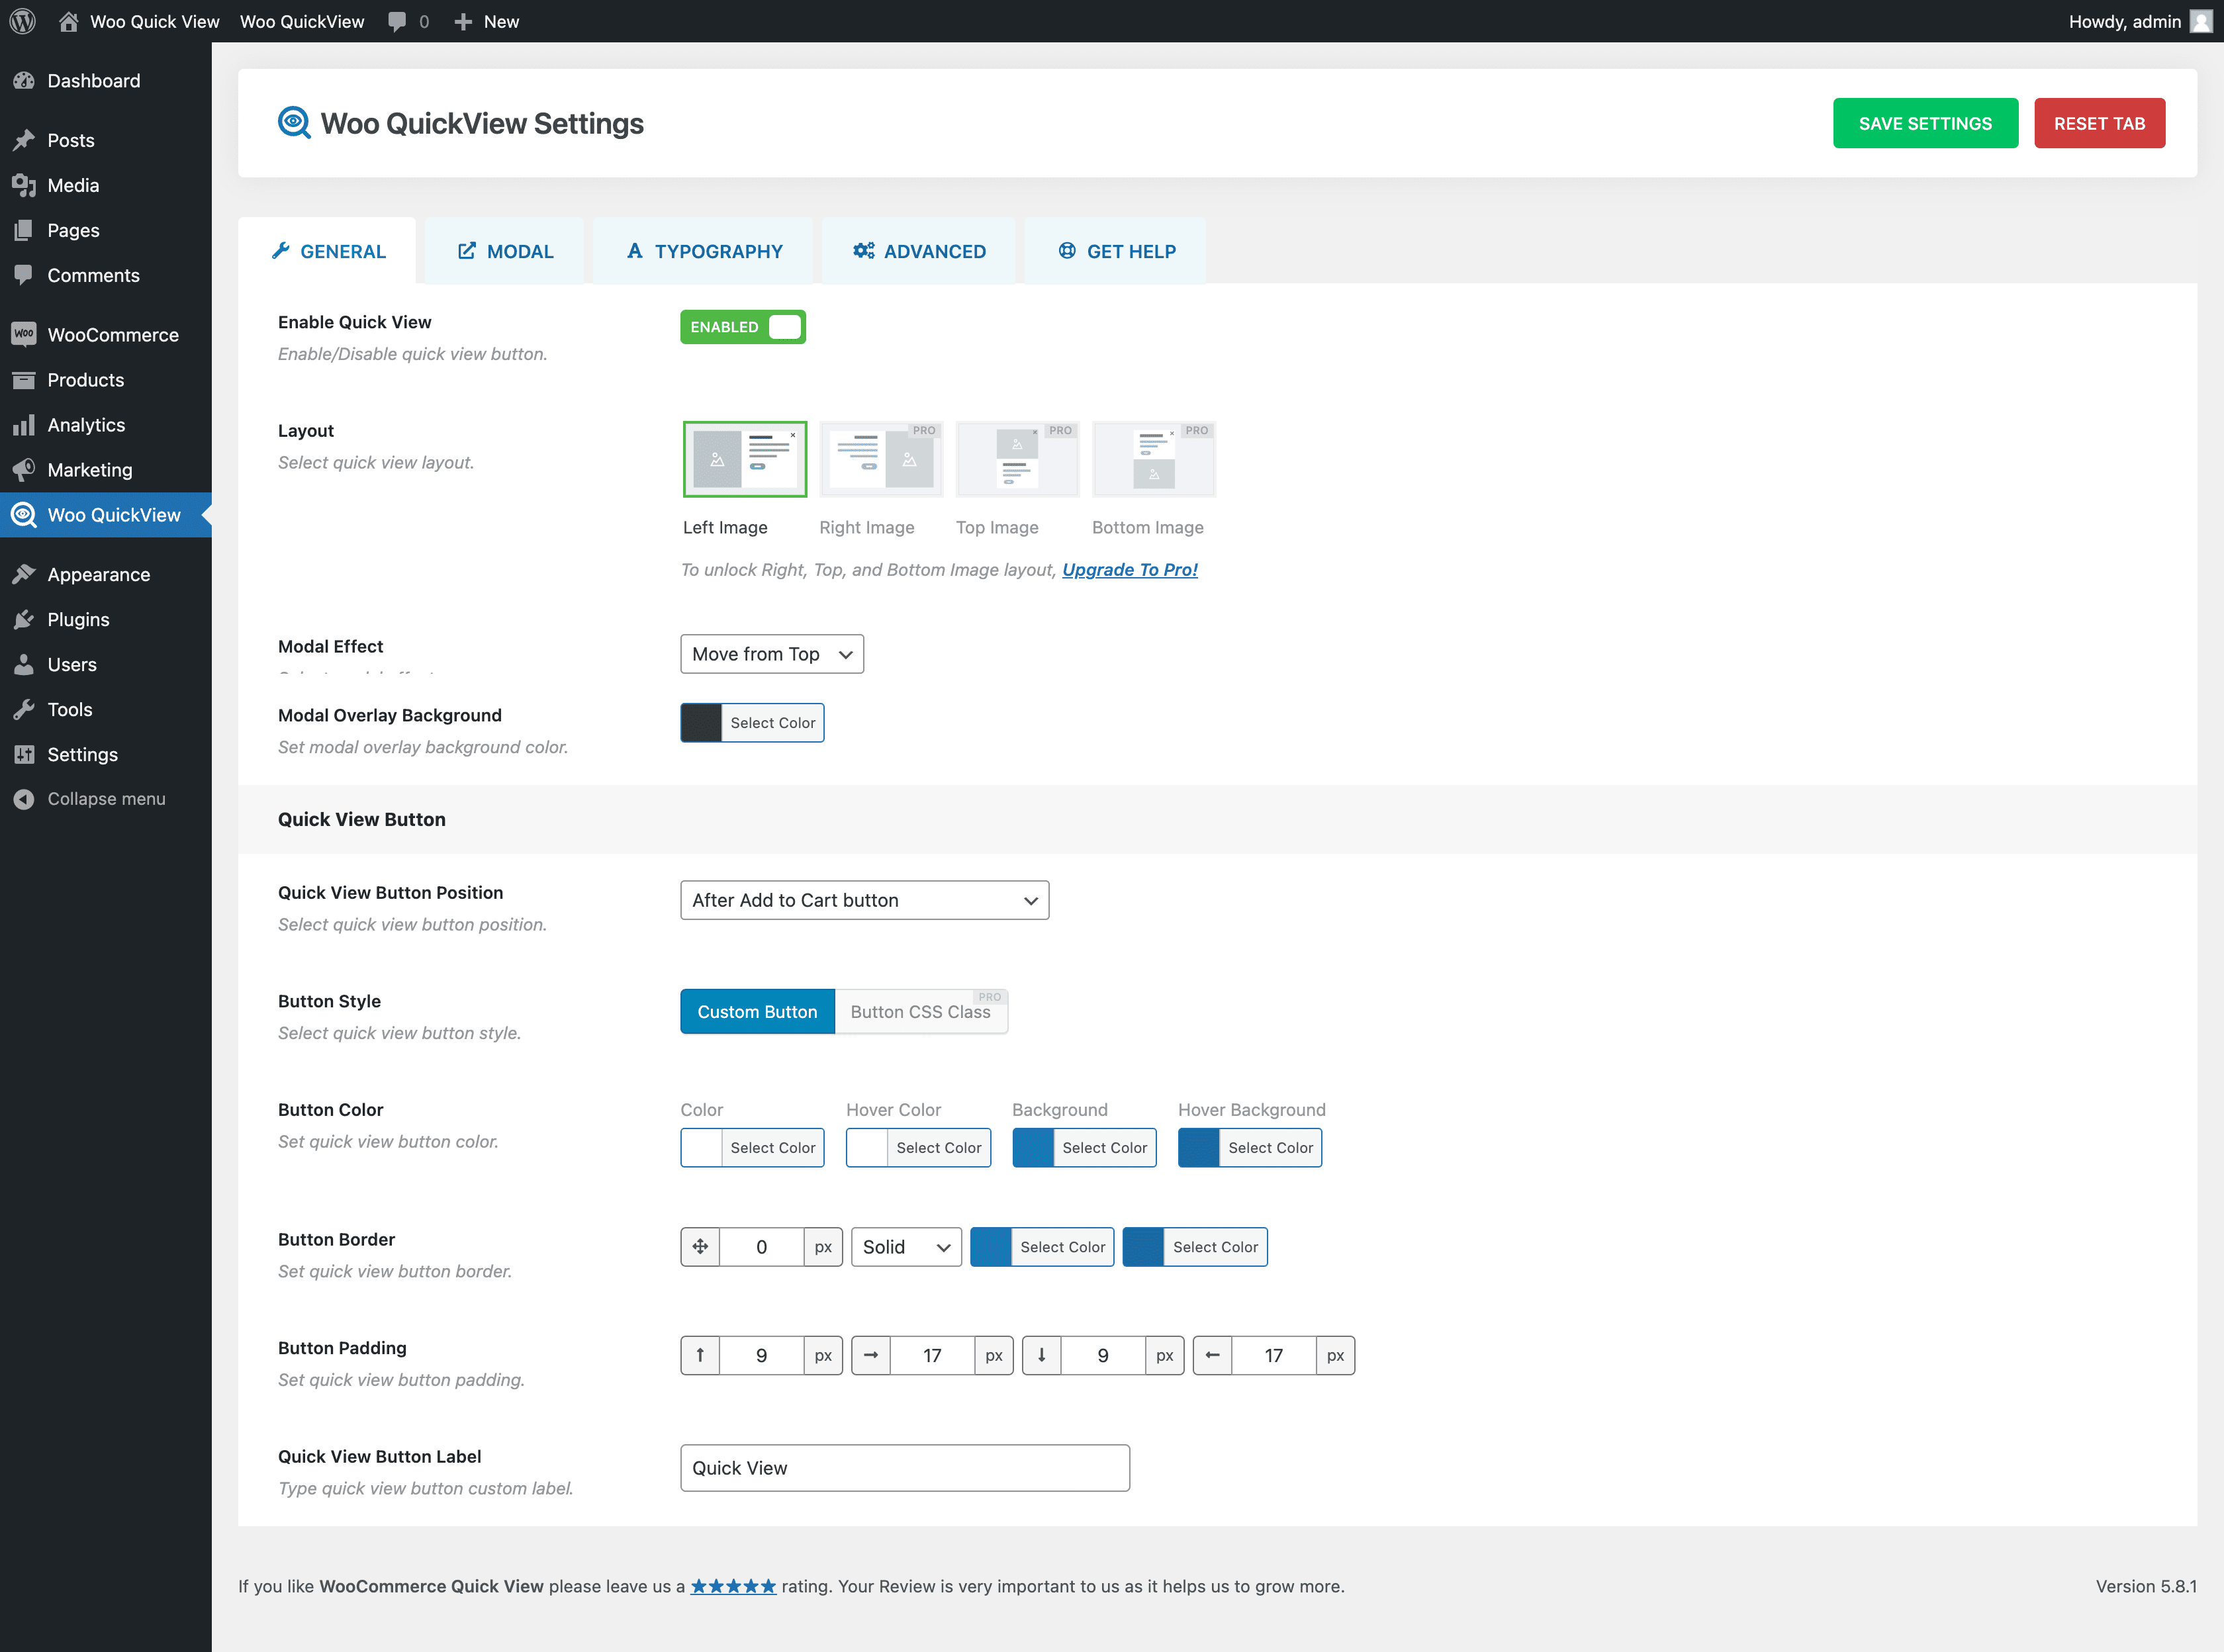The image size is (2224, 1652).
Task: Click the up arrow icon in Button Padding
Action: coord(700,1355)
